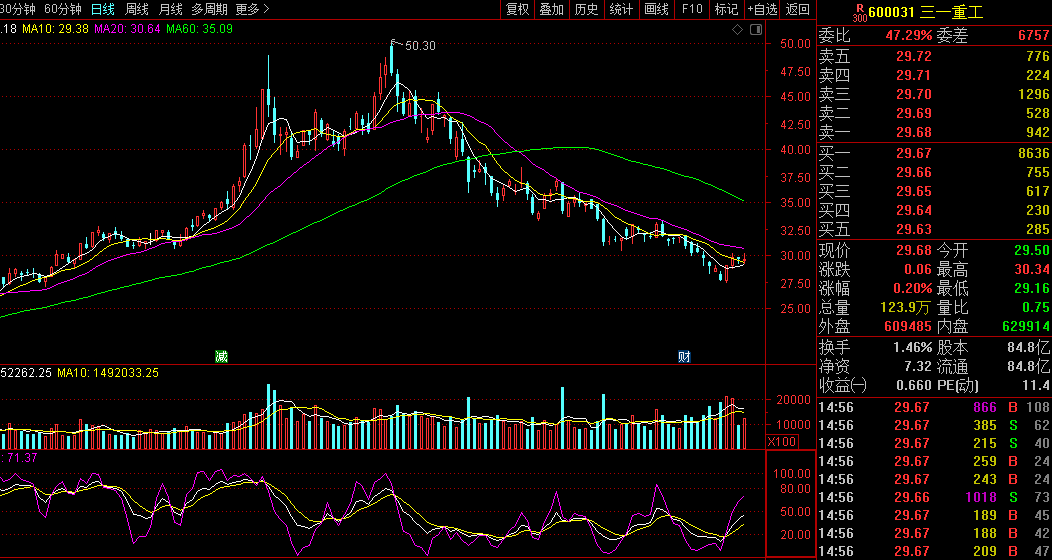The image size is (1052, 560).
Task: Click the diamond icon above the price axis
Action: click(x=737, y=29)
